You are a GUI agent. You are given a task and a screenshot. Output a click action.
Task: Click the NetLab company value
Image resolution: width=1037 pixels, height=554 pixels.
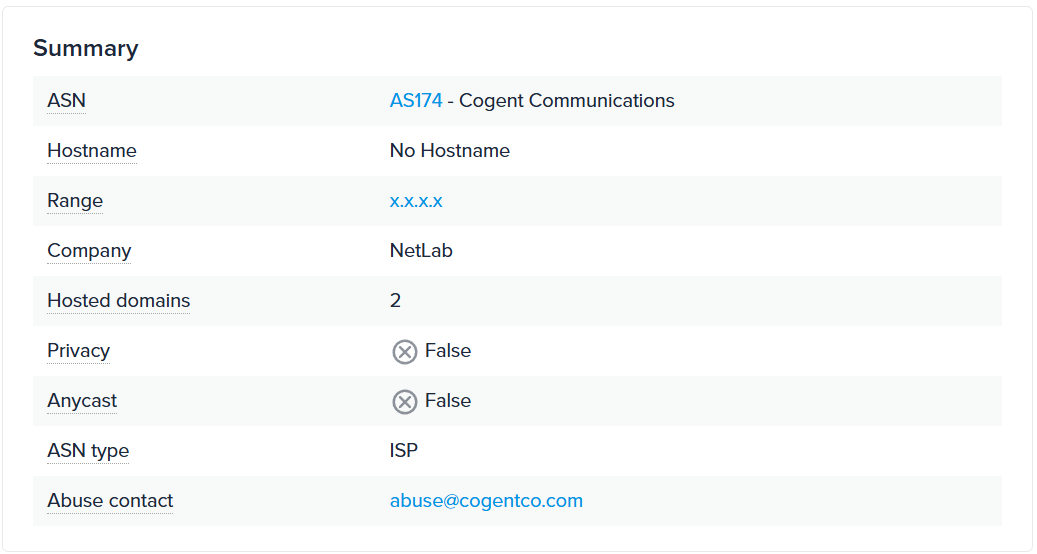pyautogui.click(x=421, y=251)
